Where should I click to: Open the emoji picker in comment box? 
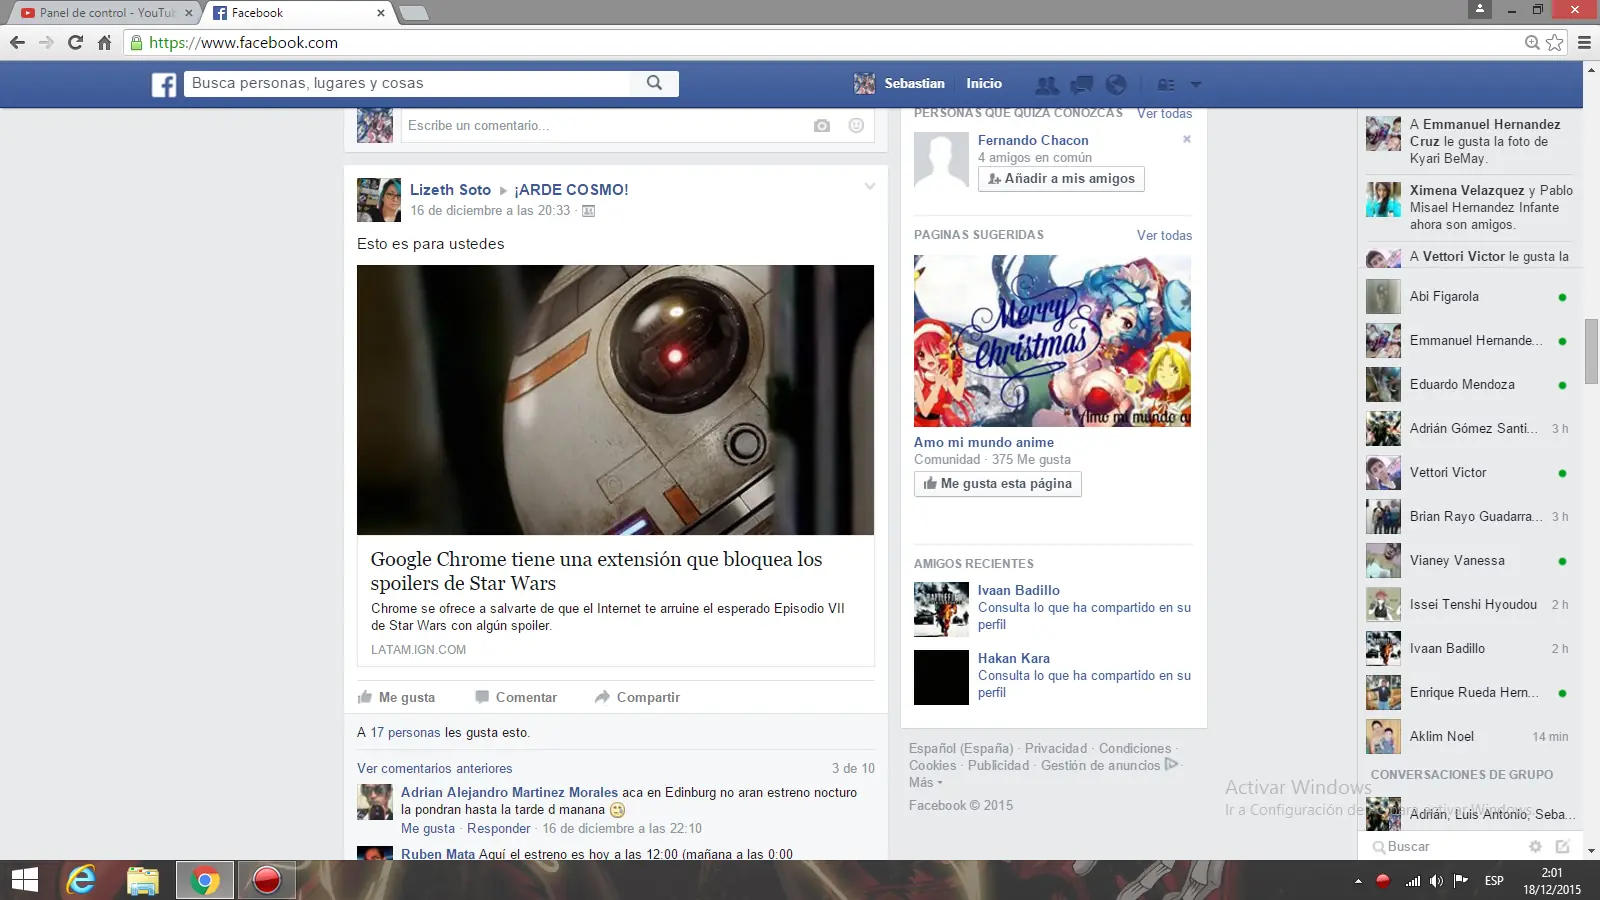click(856, 126)
